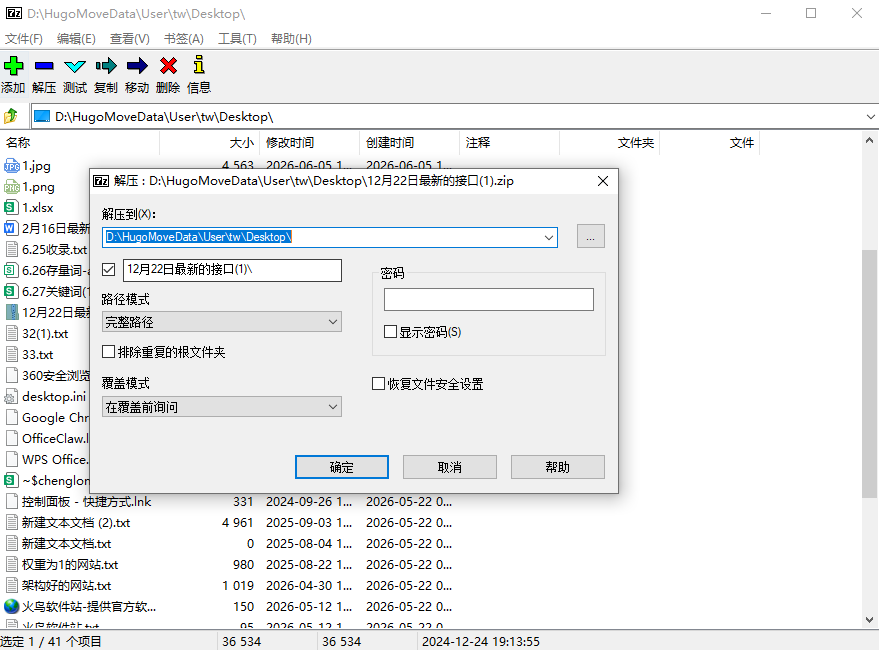Select the ~$chenglon spreadsheet icon
Screen dimensions: 879x650
pyautogui.click(x=11, y=480)
